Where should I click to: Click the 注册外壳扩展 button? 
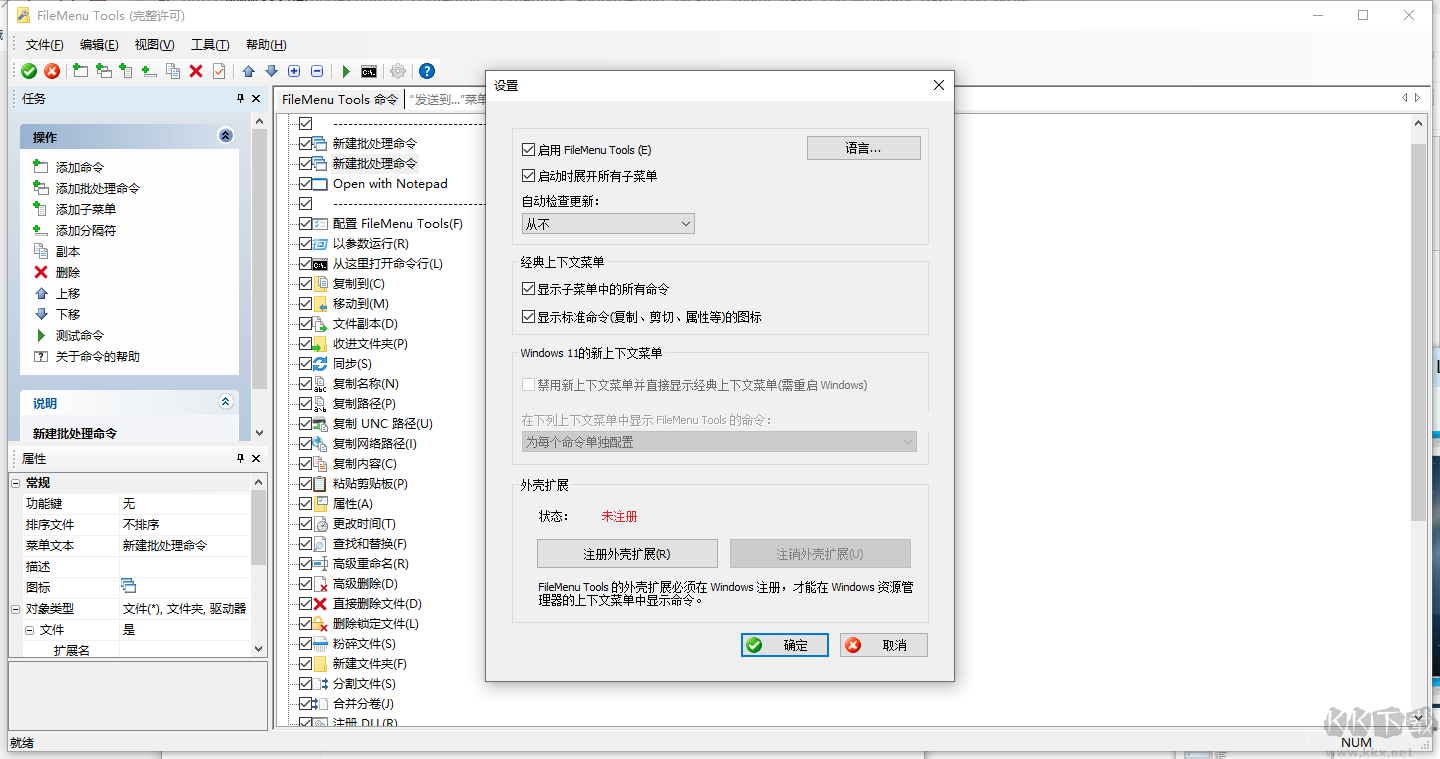627,553
